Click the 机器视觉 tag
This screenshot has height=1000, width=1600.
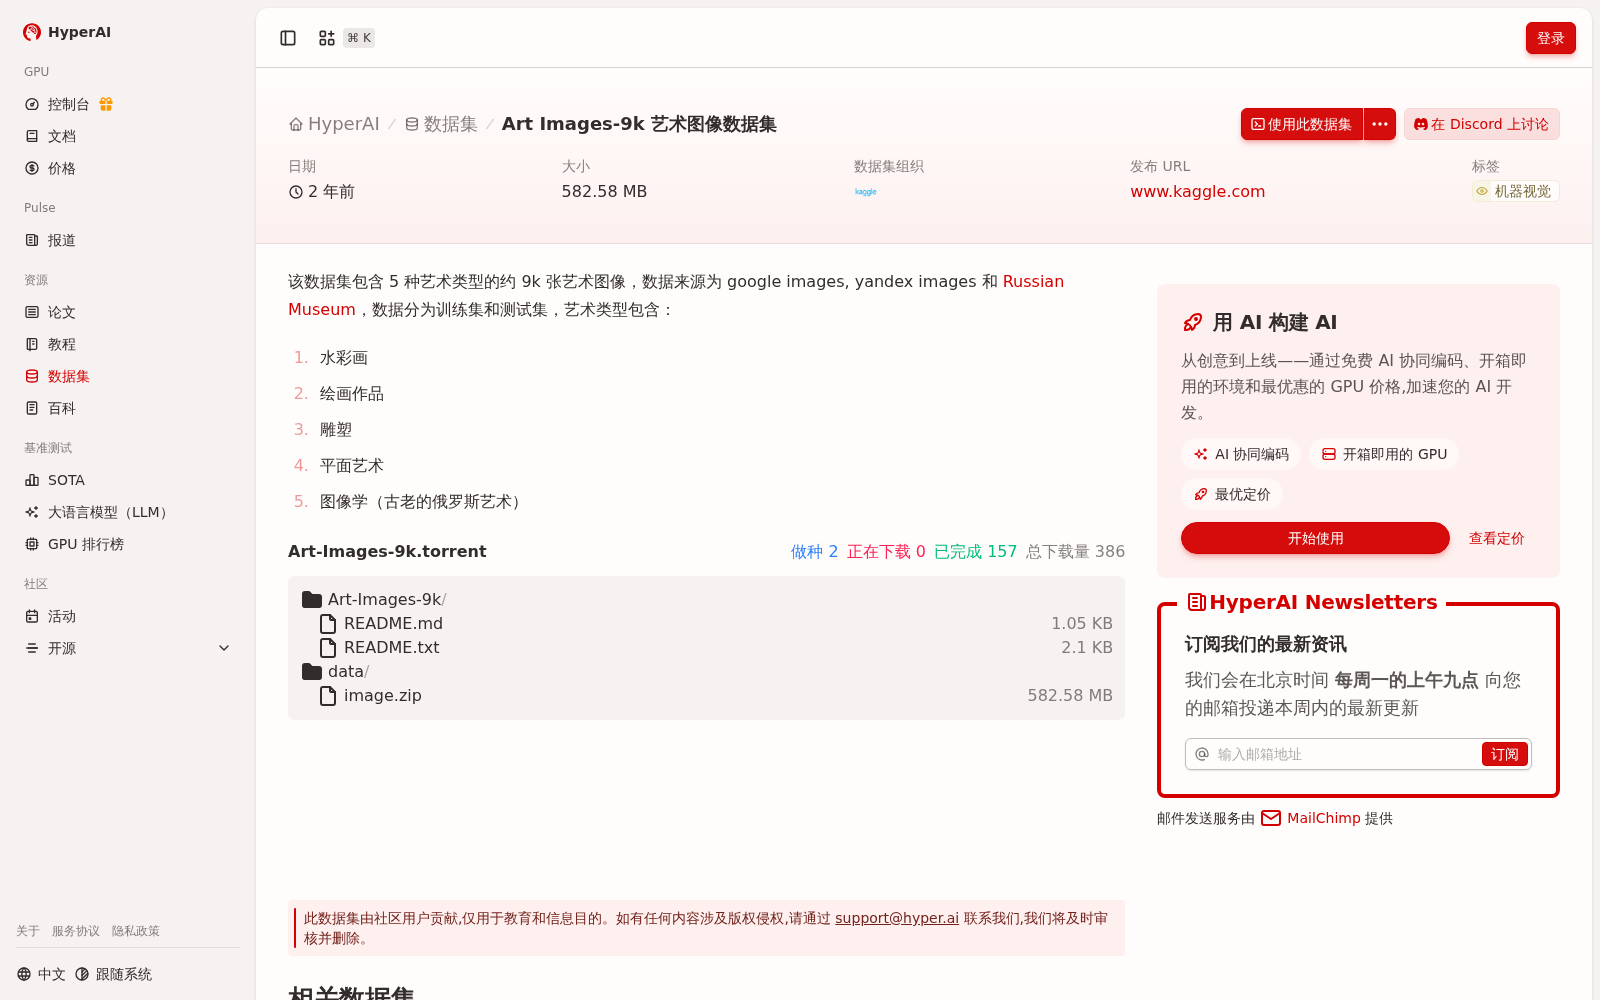1515,191
